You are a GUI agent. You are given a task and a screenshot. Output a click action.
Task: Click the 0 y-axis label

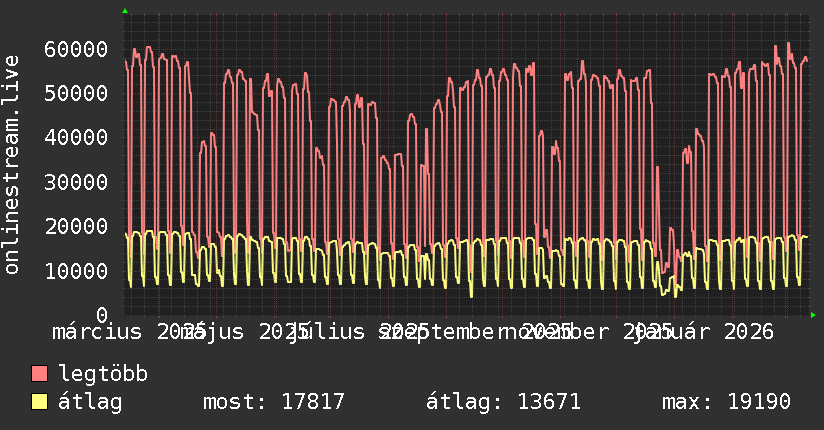pyautogui.click(x=102, y=315)
